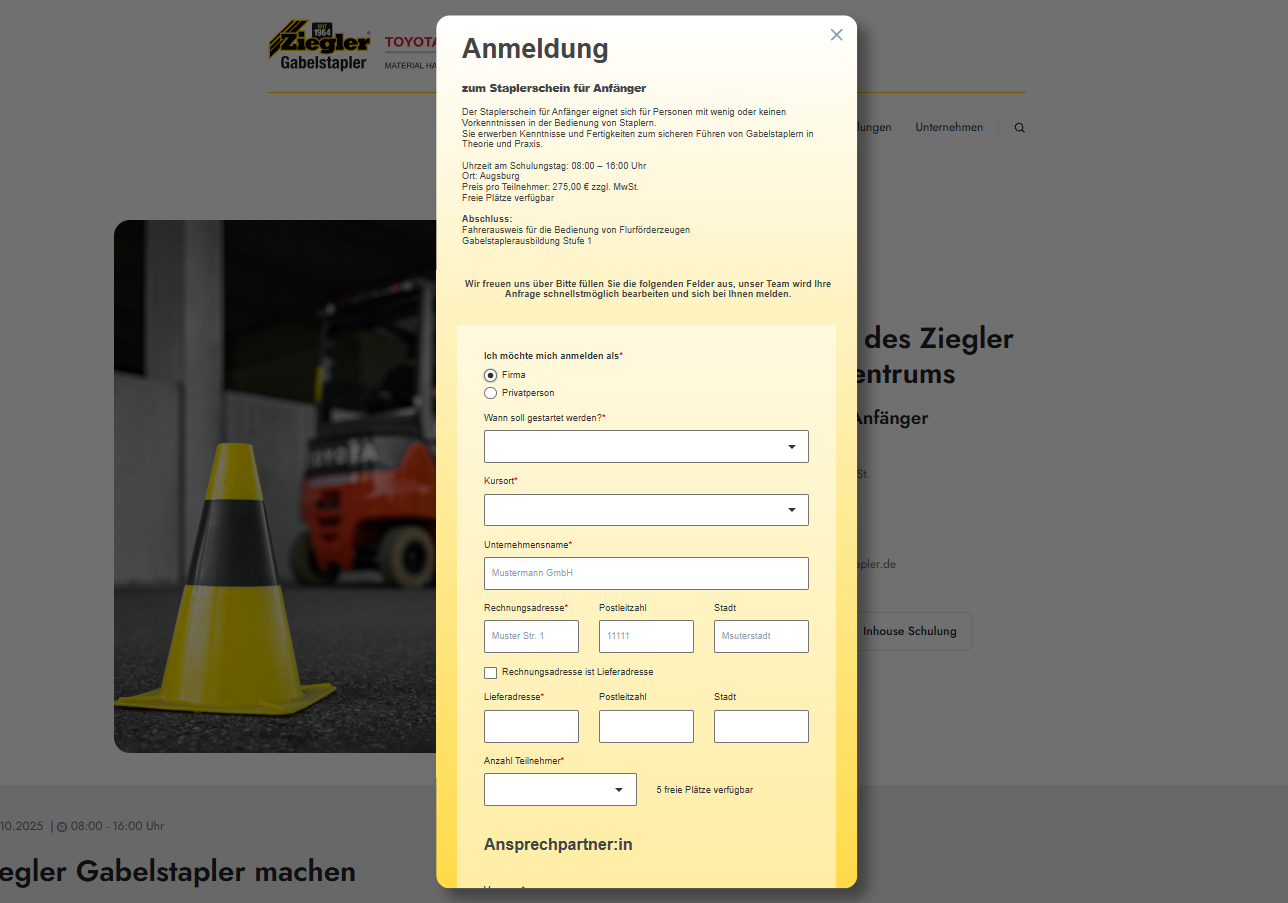Open the search magnifier in the navigation bar
Image resolution: width=1288 pixels, height=903 pixels.
pyautogui.click(x=1019, y=127)
